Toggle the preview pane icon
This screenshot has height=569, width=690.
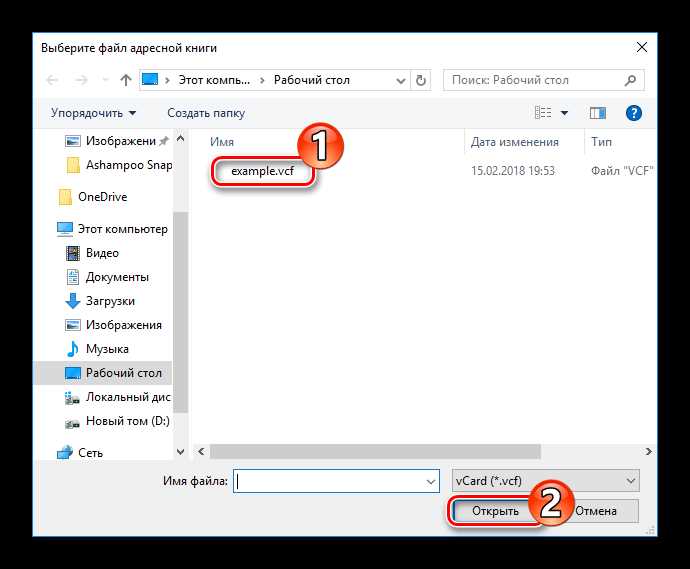coord(598,114)
